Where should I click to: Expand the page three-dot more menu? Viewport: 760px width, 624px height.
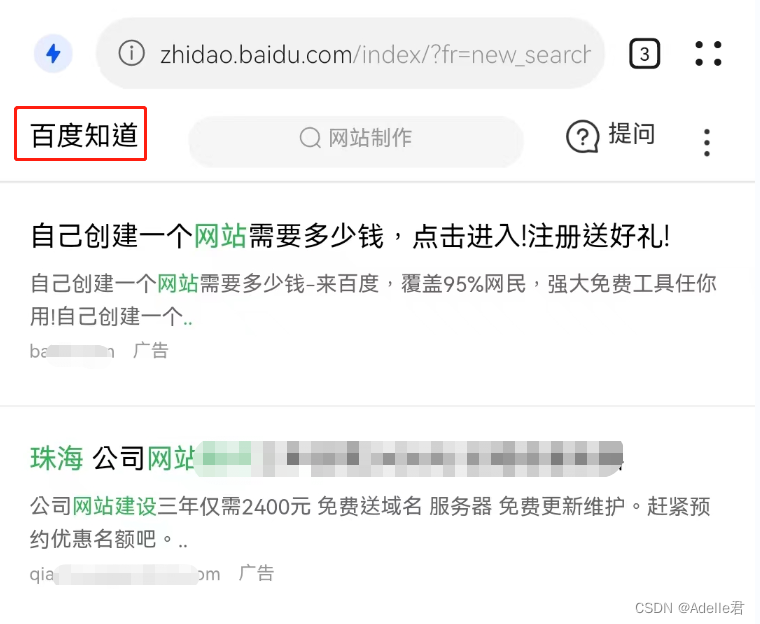point(707,143)
